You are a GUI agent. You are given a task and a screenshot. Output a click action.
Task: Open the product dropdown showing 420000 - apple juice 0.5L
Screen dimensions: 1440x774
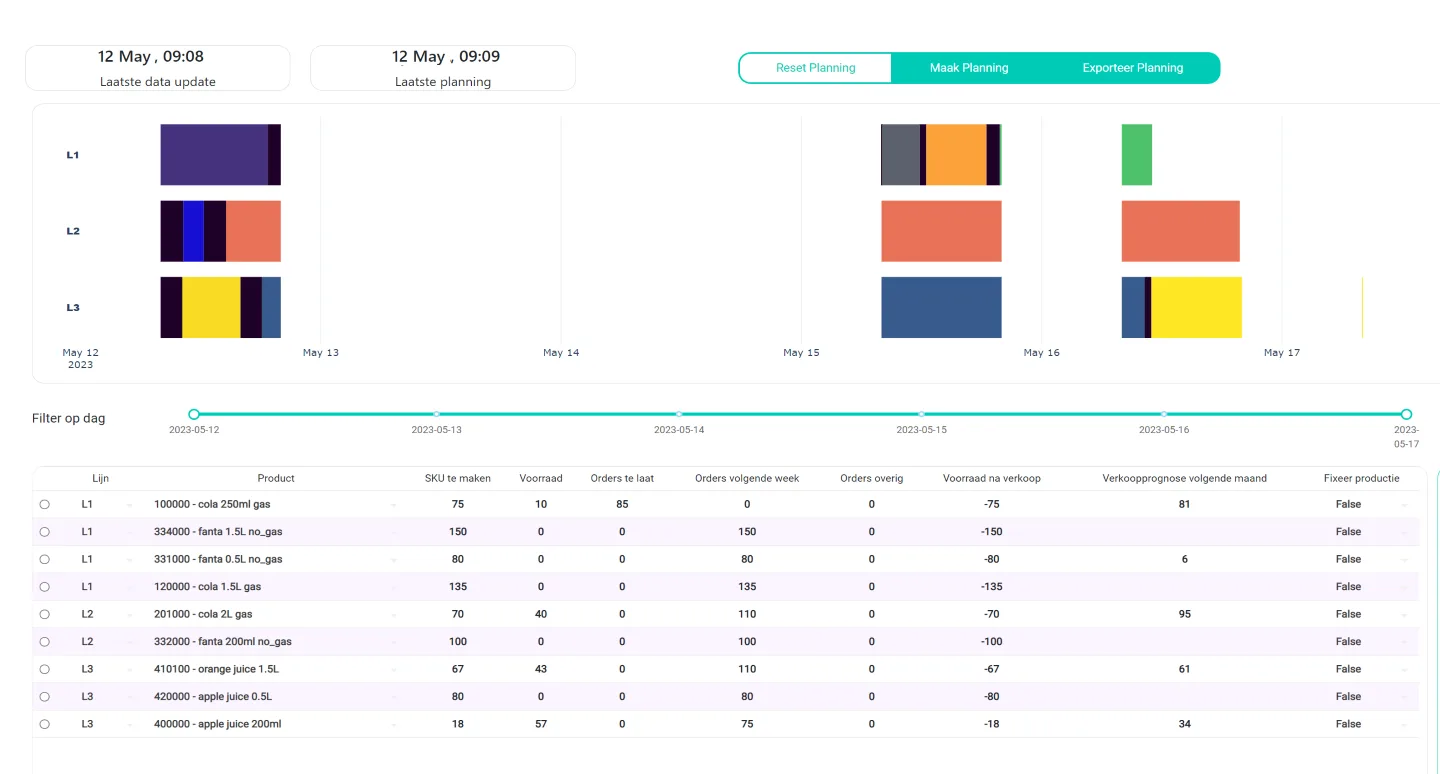[x=393, y=697]
